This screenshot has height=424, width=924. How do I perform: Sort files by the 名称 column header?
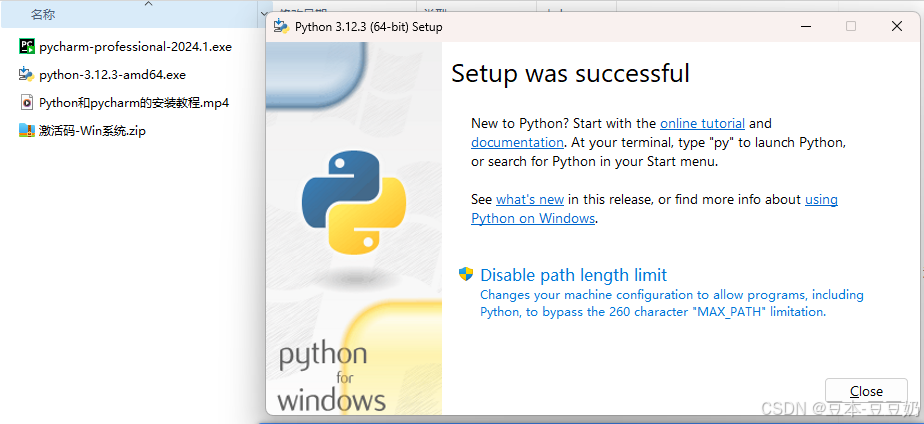click(x=43, y=15)
